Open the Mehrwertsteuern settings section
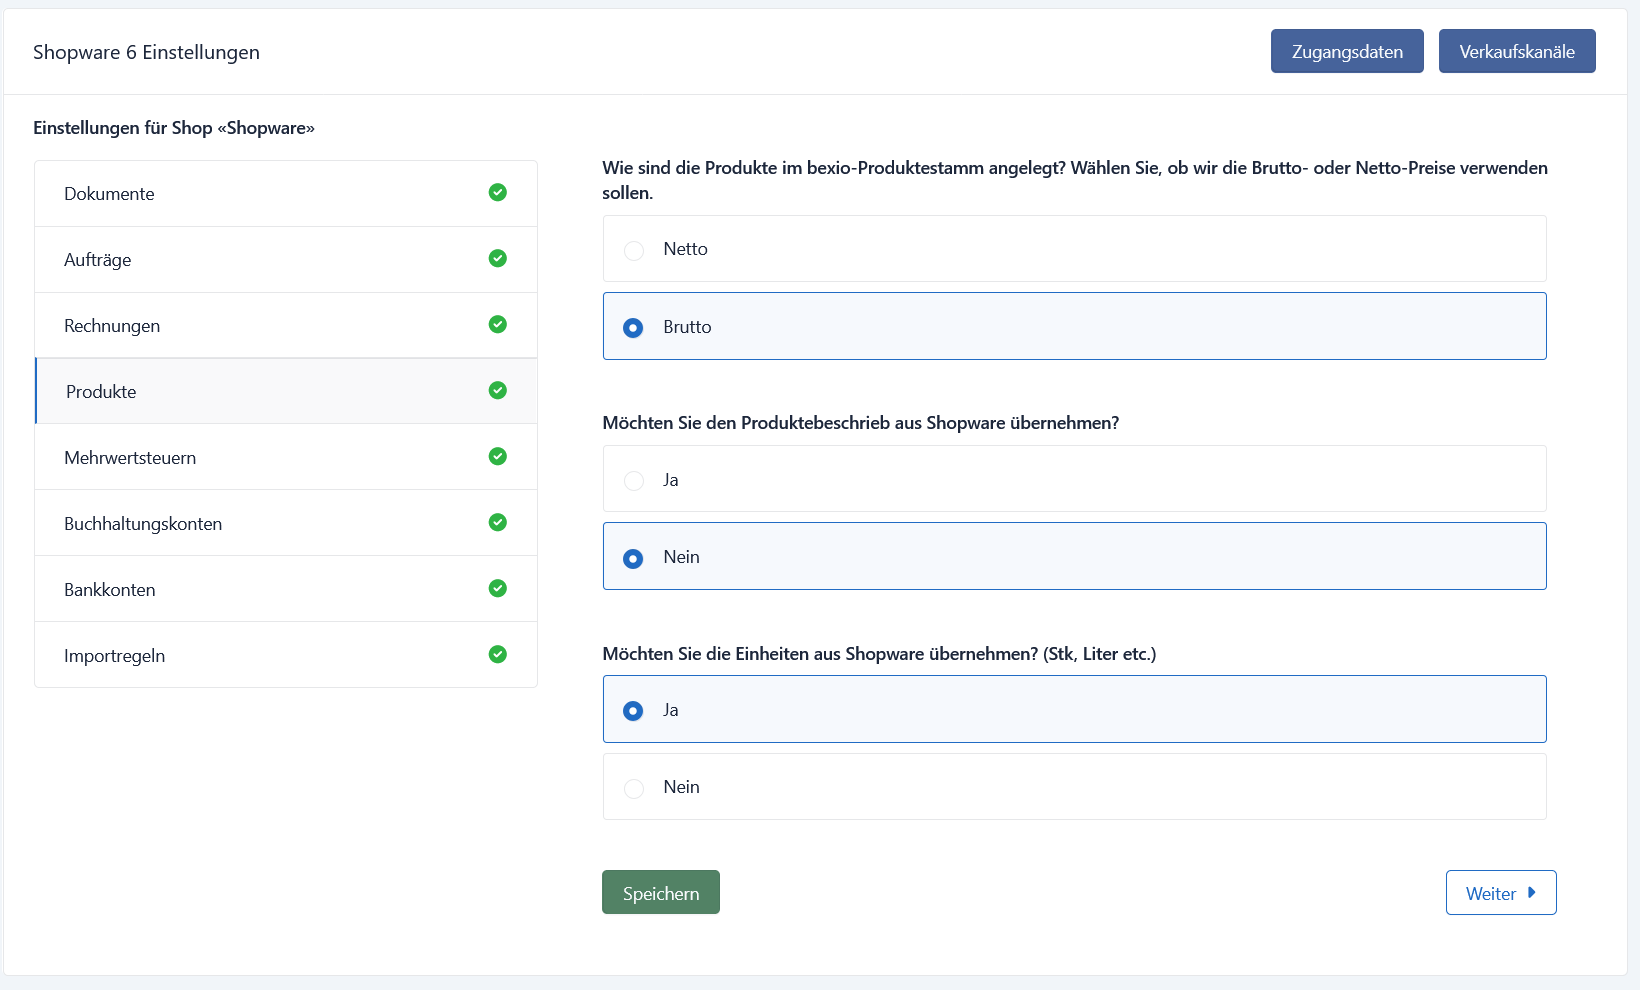Screen dimensions: 1640x990 [x=286, y=457]
